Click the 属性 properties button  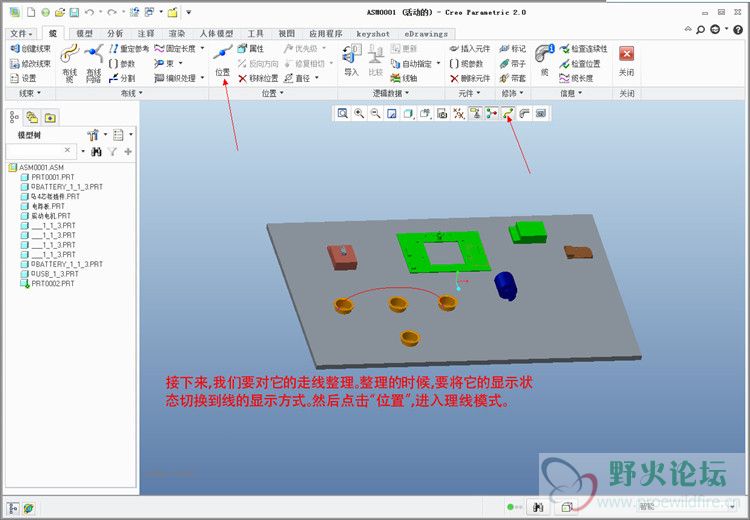(x=251, y=48)
